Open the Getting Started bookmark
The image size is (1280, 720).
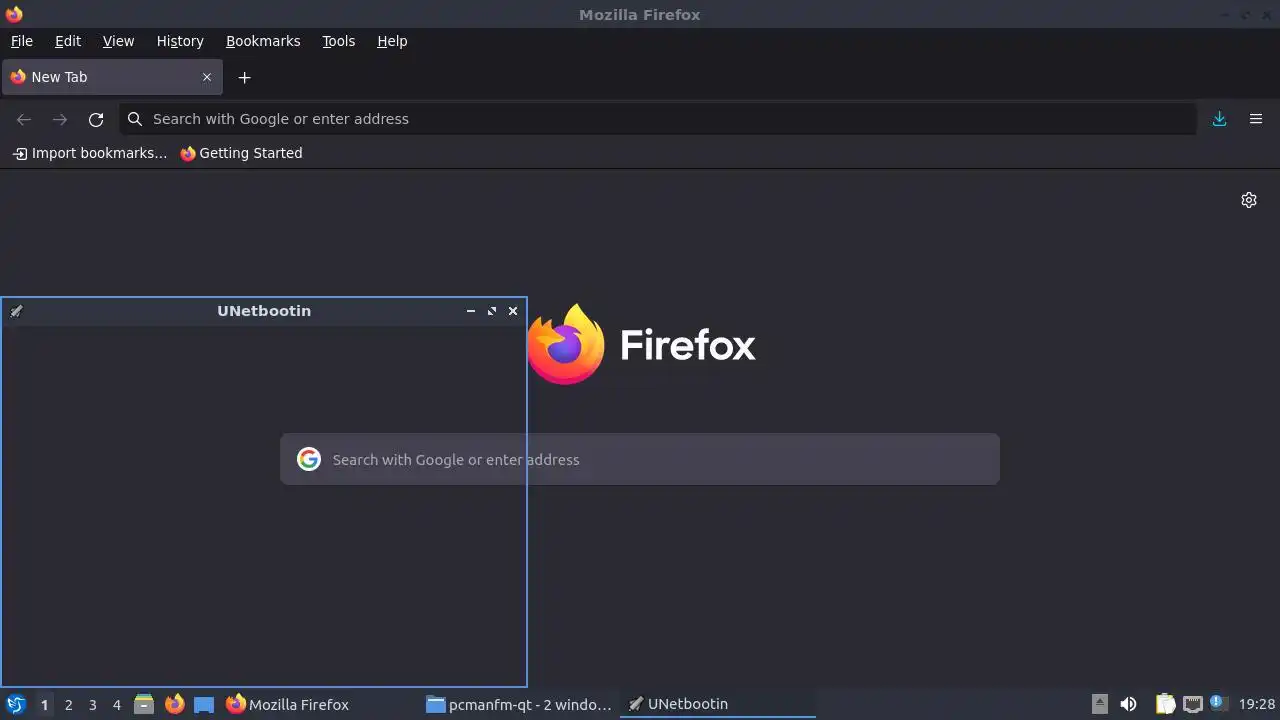point(241,153)
